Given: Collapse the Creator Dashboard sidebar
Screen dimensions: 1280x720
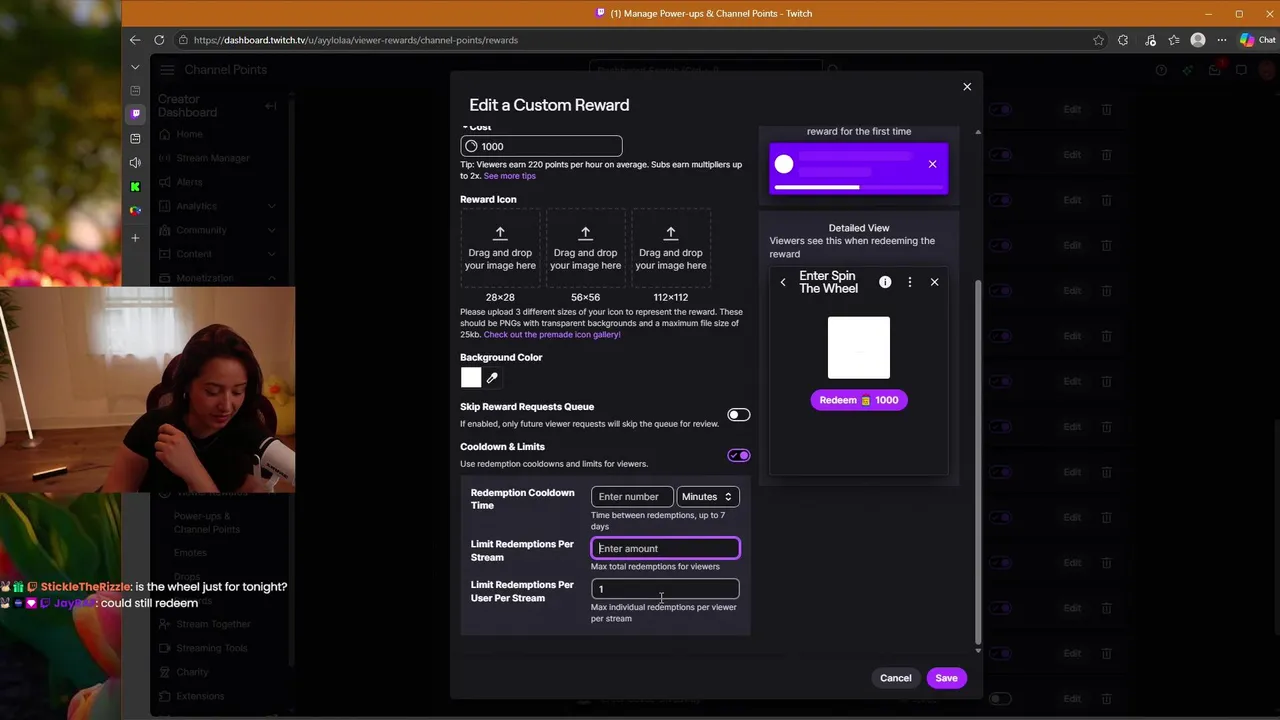Looking at the screenshot, I should pos(270,106).
